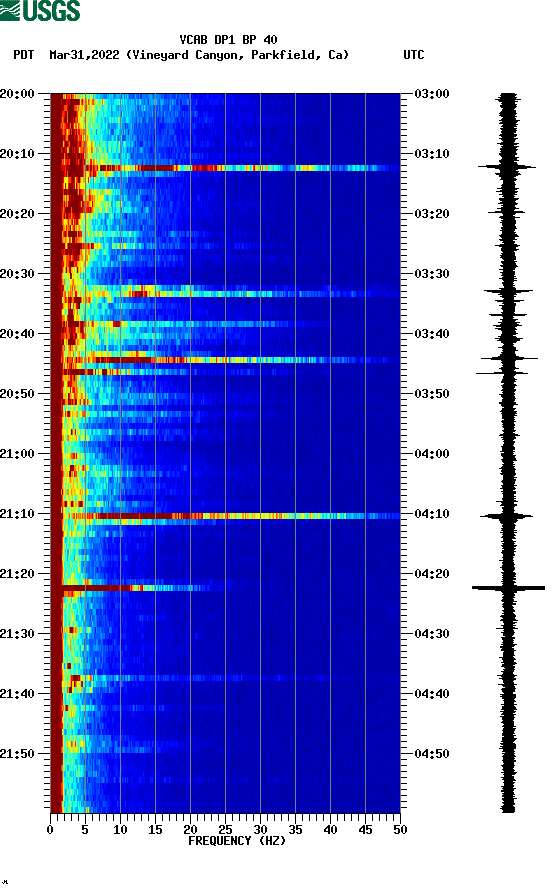Screen dimensions: 552x893
Task: Click the '21:00' PDT time label
Action: click(x=17, y=454)
